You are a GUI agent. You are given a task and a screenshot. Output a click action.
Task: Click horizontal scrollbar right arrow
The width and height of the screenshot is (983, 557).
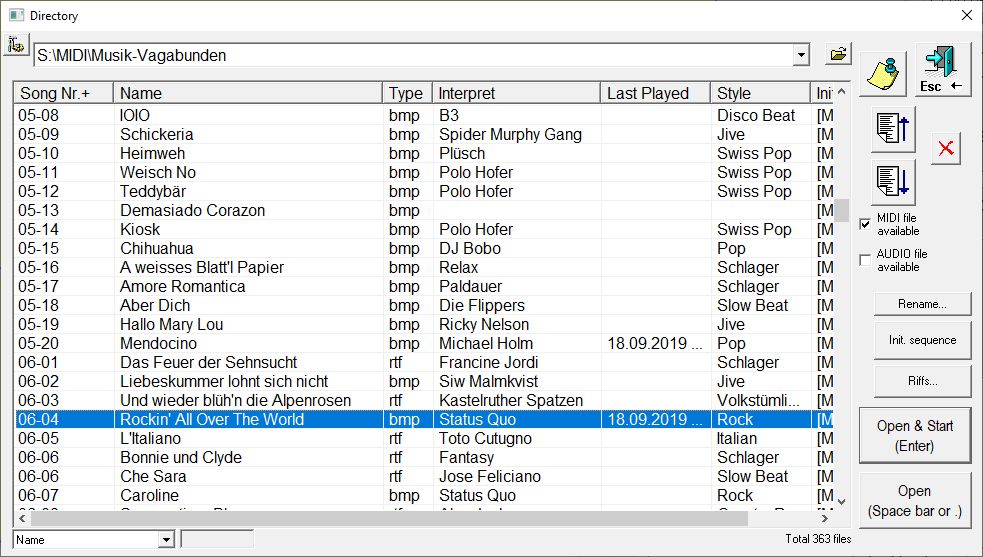tap(825, 519)
